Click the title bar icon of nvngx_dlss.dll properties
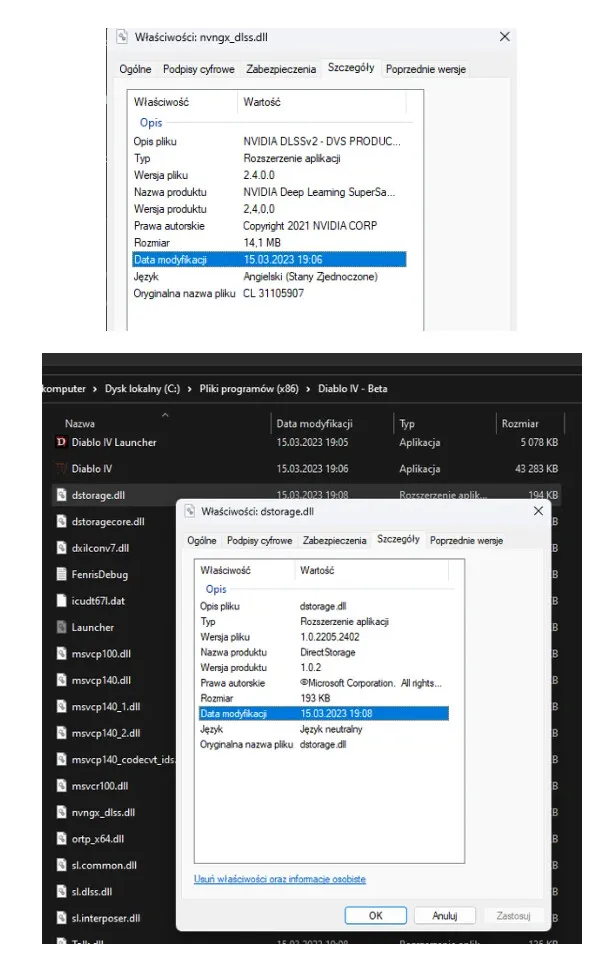The height and width of the screenshot is (964, 594). (x=122, y=37)
